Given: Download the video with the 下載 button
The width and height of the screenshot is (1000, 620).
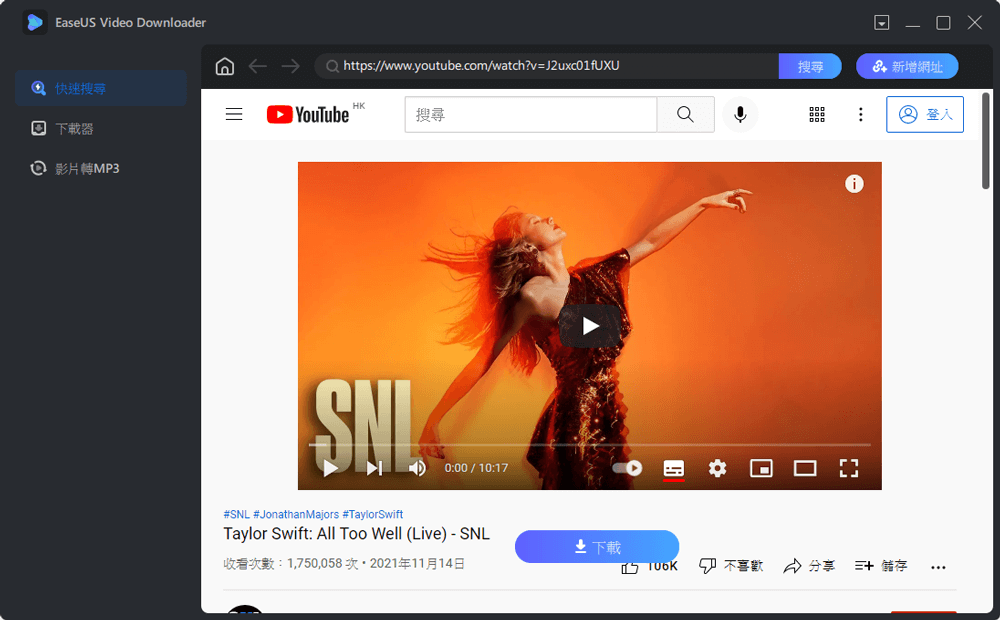Looking at the screenshot, I should coord(596,547).
